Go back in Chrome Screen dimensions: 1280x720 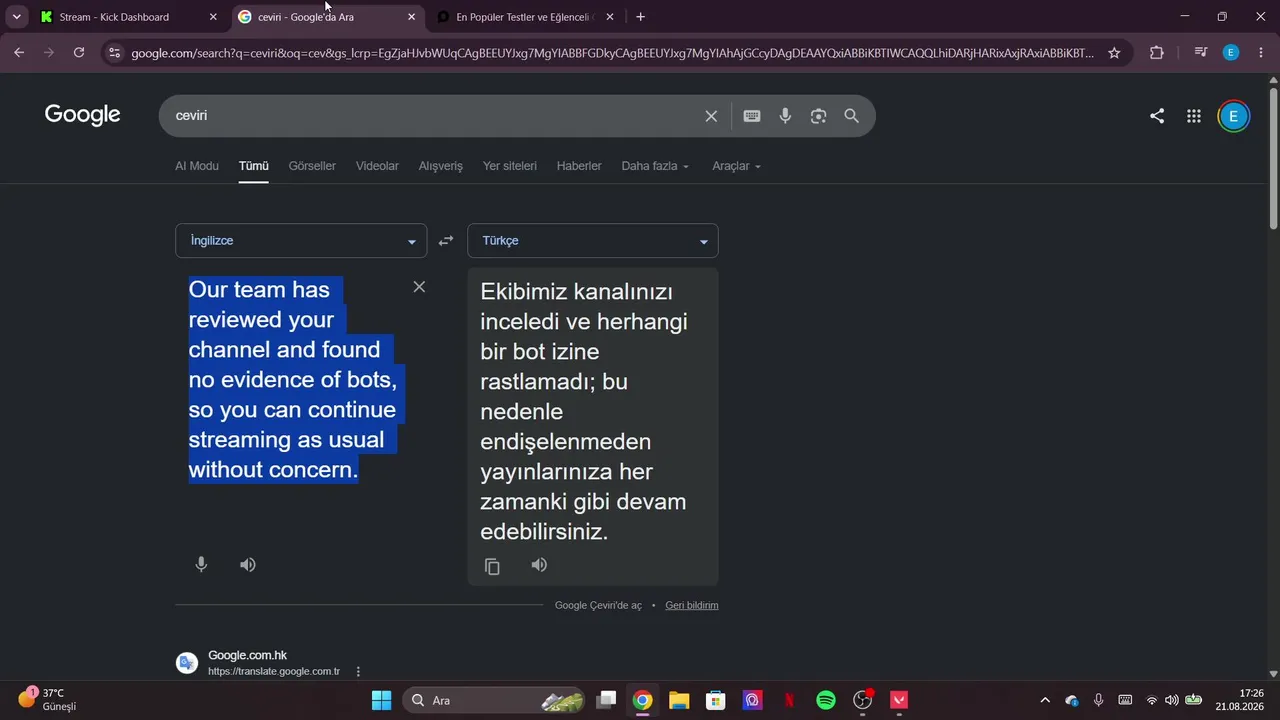pos(19,53)
